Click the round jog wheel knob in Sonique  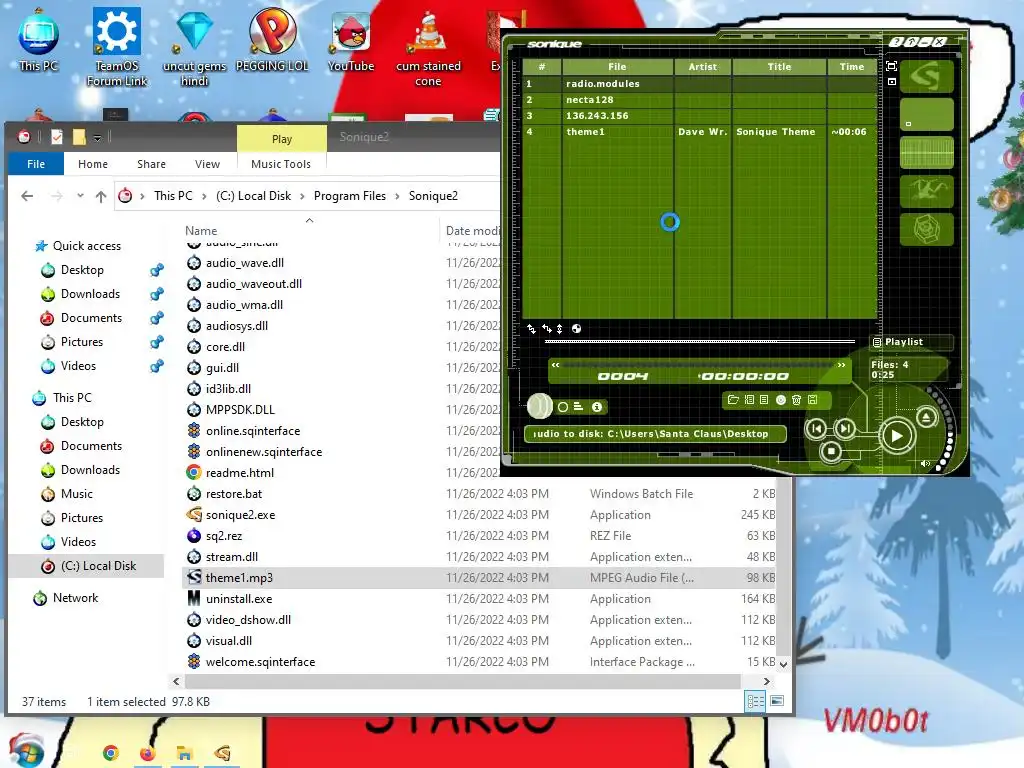click(539, 406)
